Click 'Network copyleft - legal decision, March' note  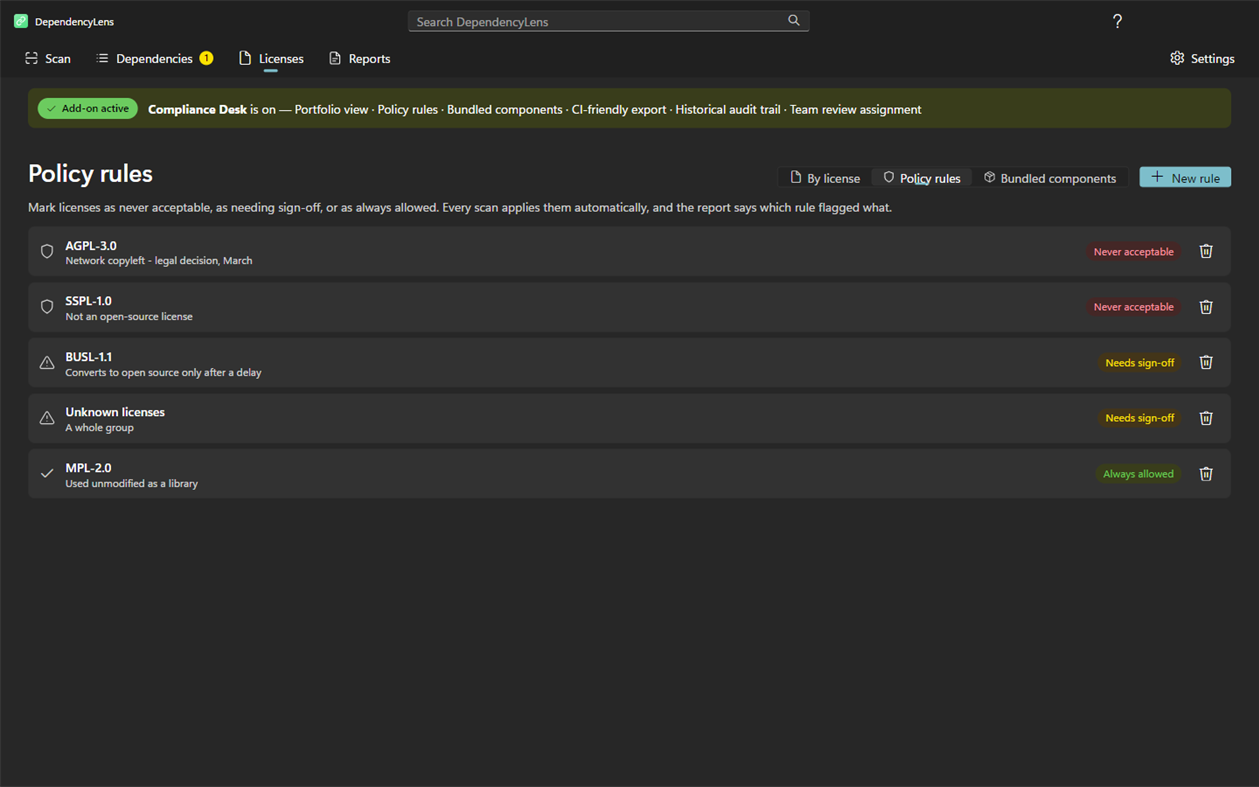(159, 260)
